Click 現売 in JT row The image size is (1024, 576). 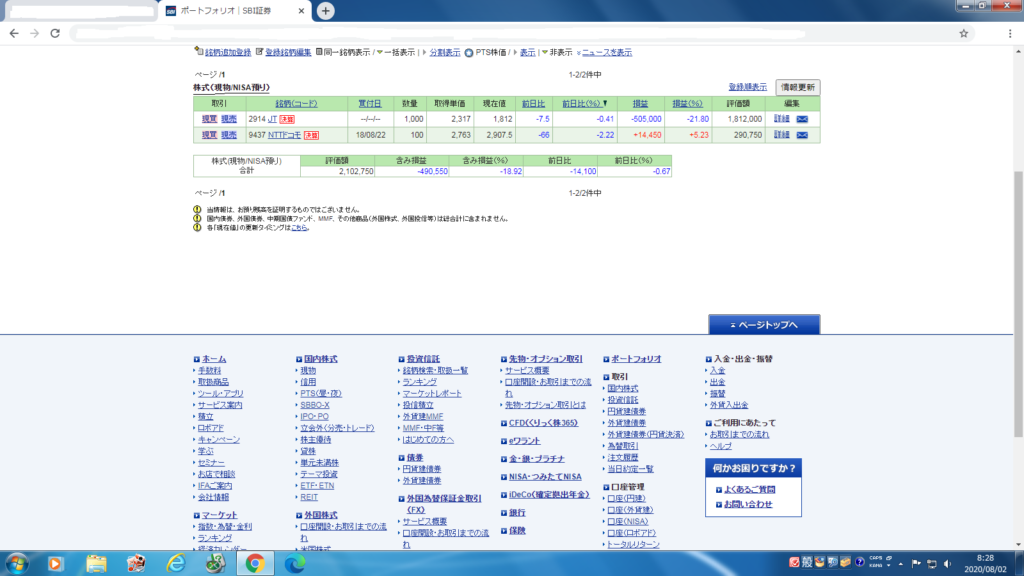point(229,119)
